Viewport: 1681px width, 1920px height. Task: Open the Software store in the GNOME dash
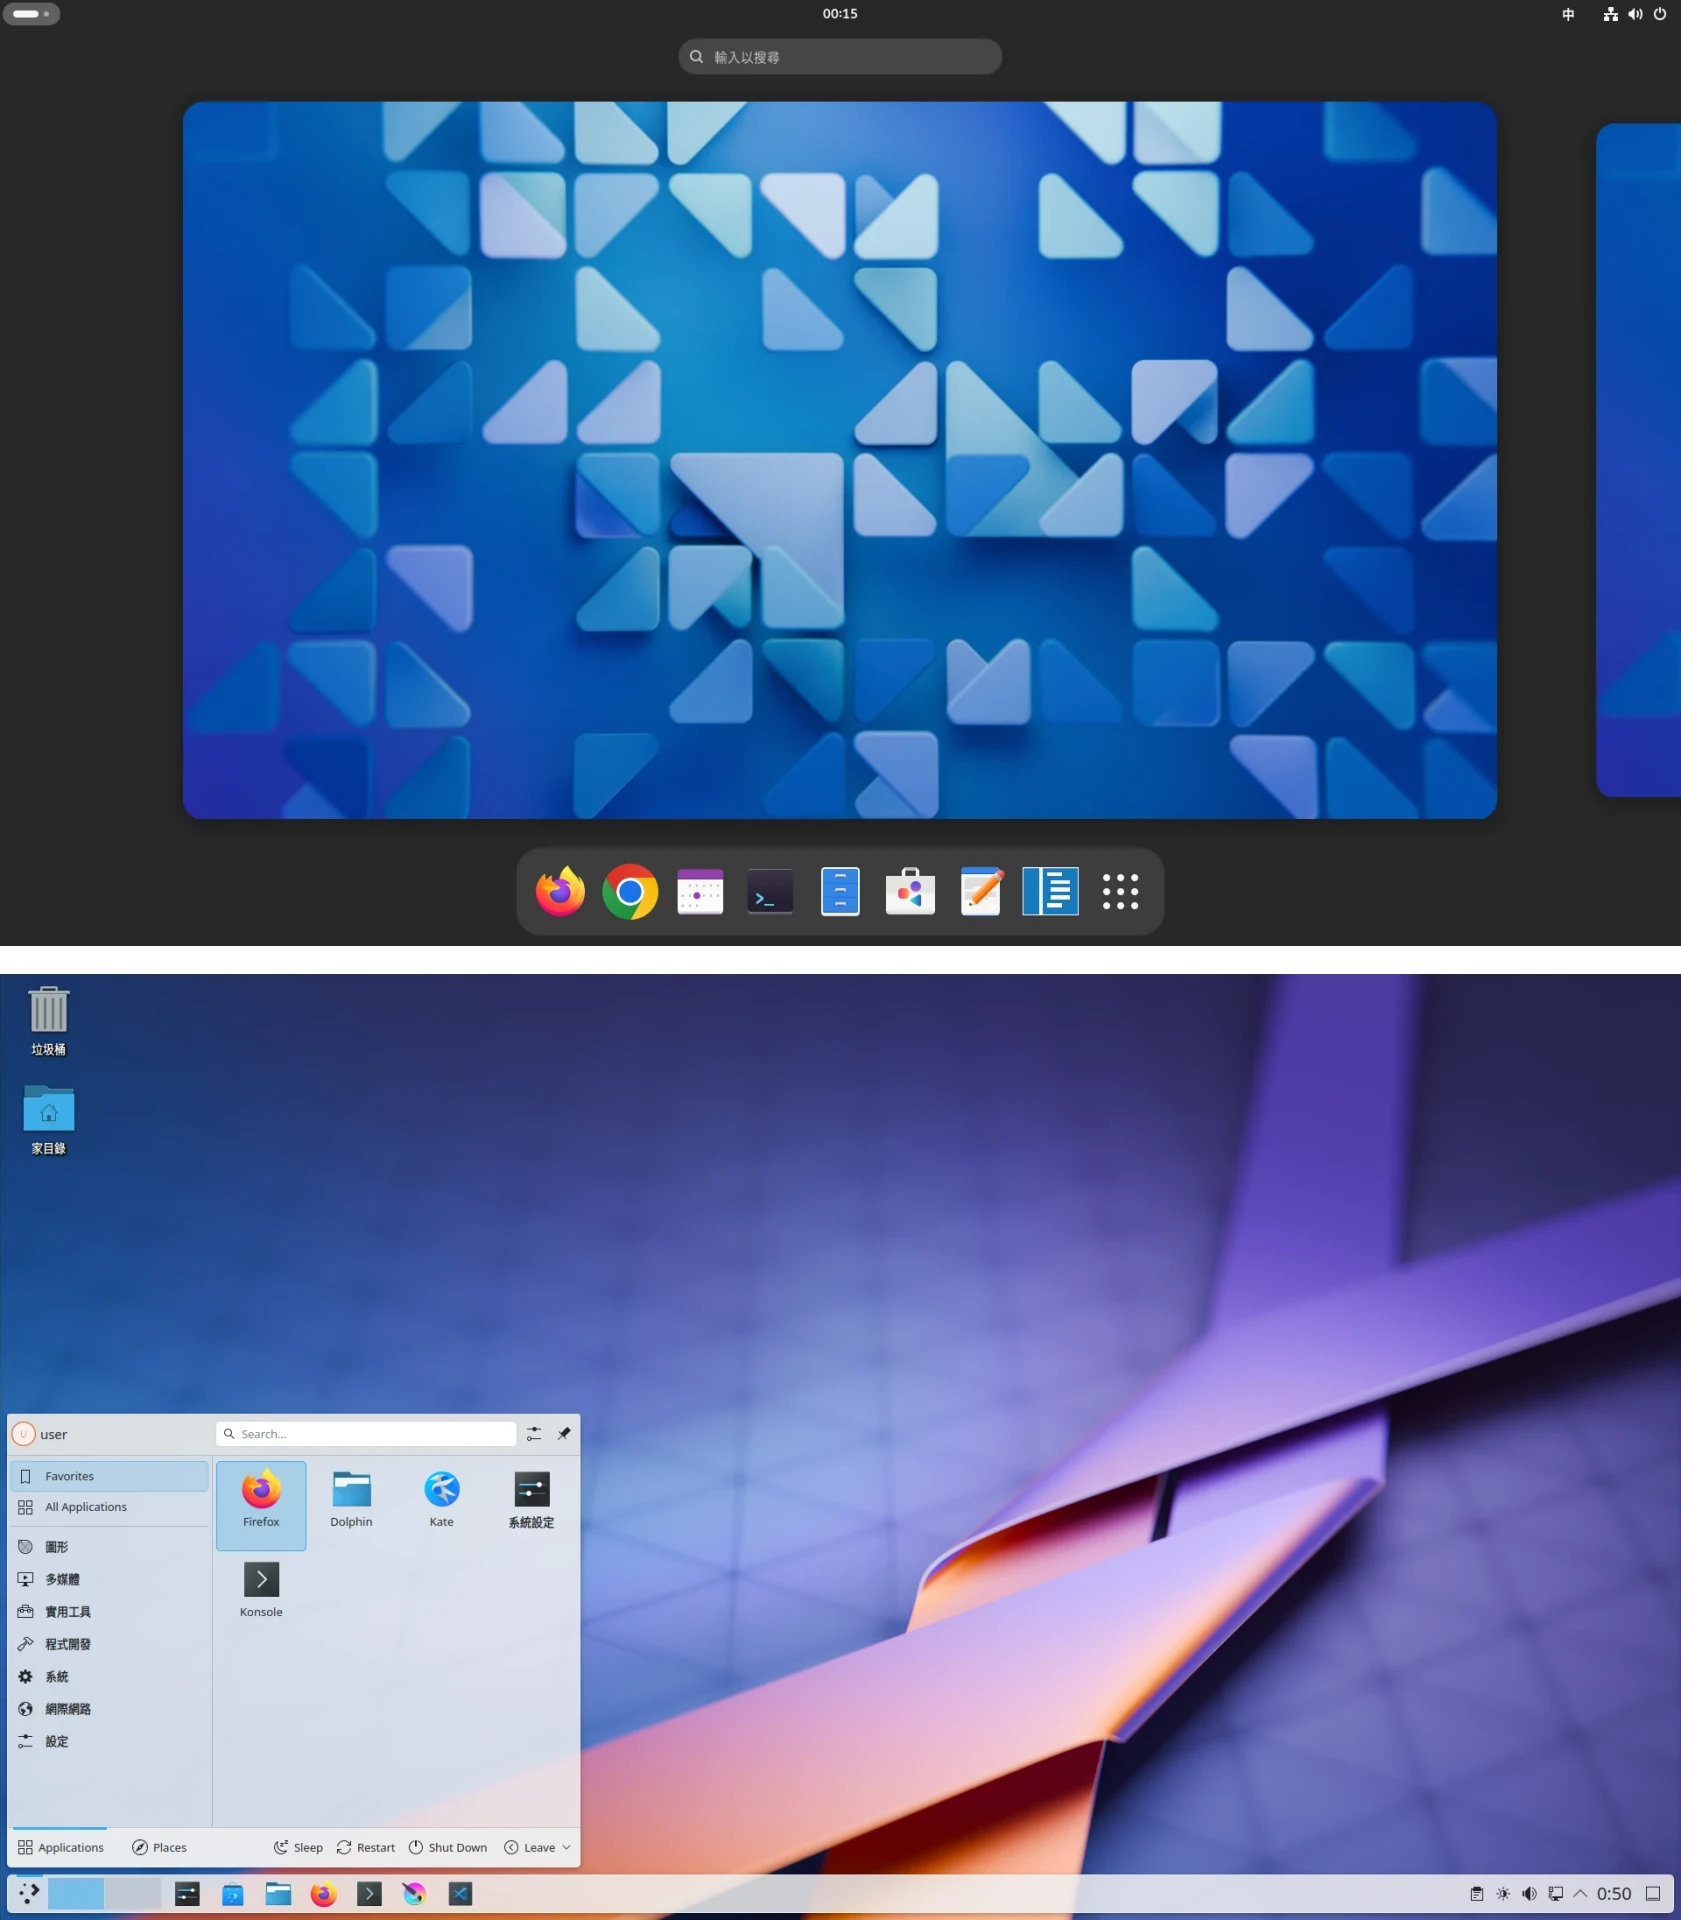[910, 891]
